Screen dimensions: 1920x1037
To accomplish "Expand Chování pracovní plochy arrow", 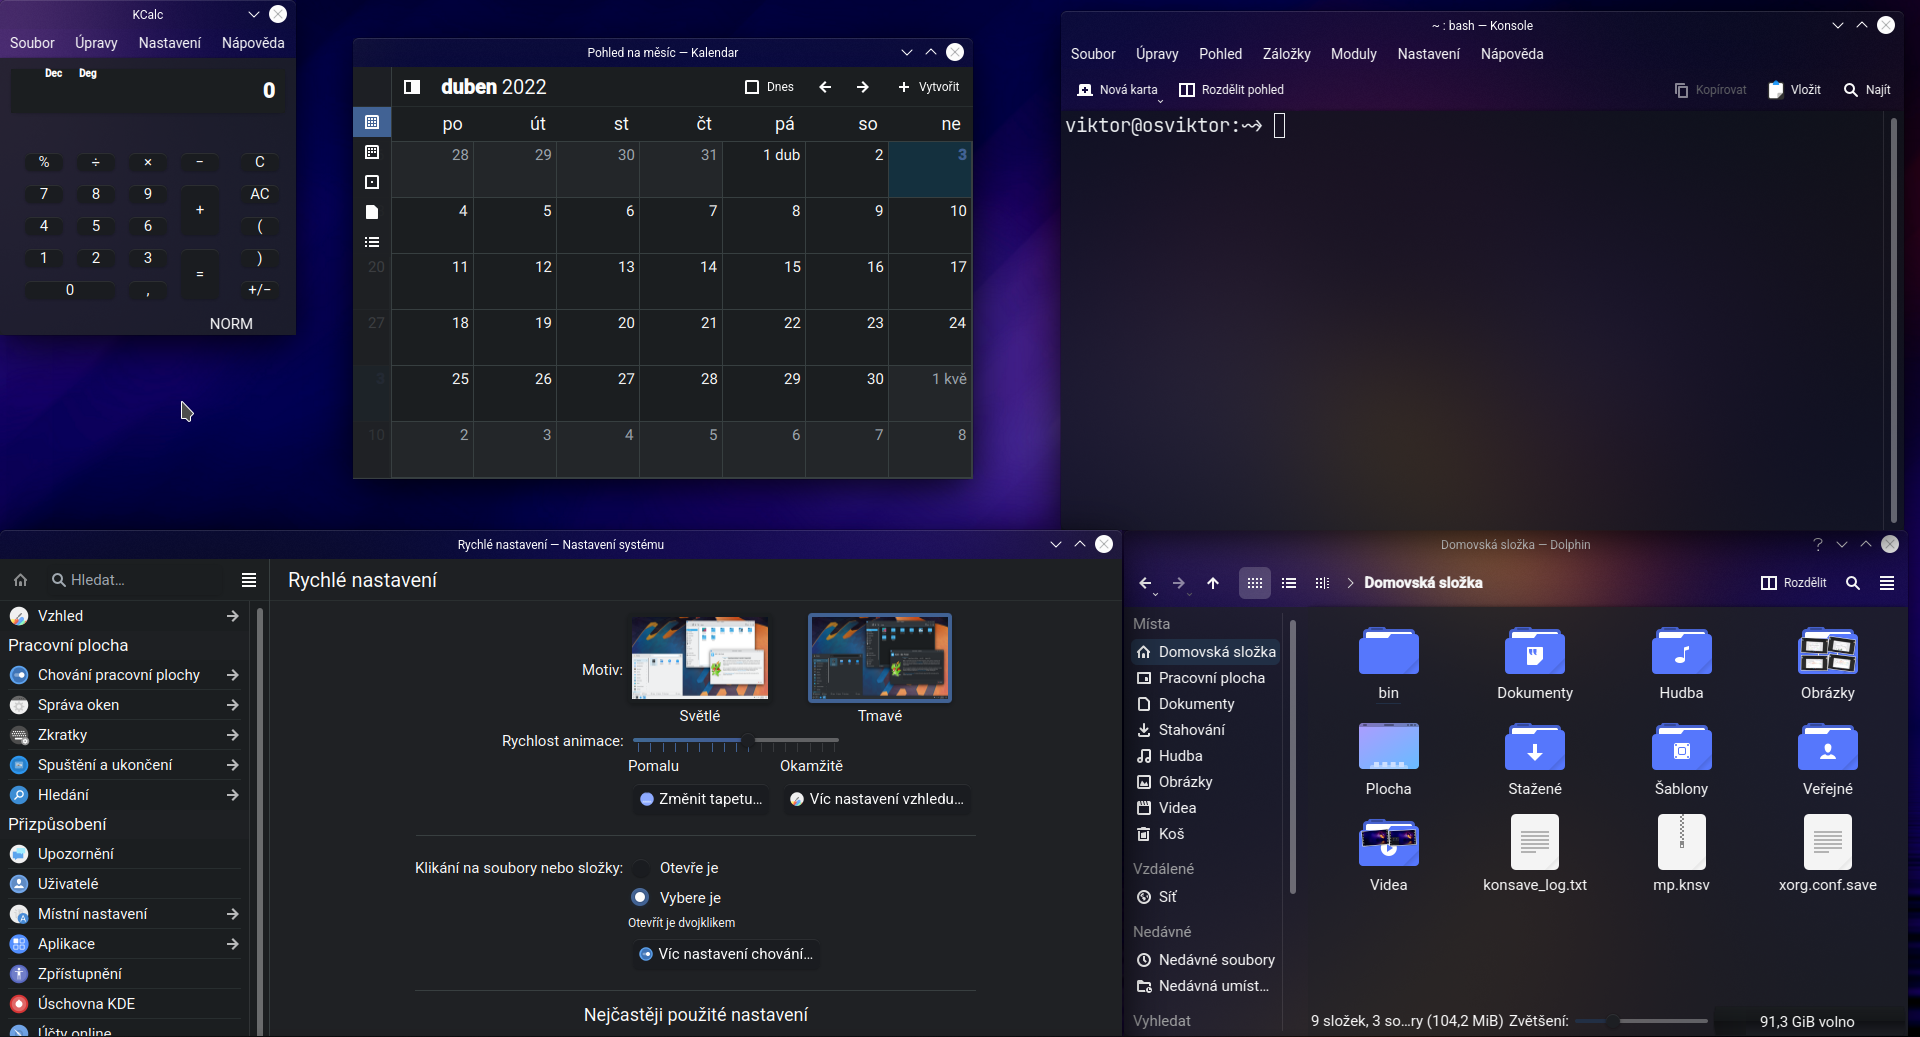I will 232,675.
